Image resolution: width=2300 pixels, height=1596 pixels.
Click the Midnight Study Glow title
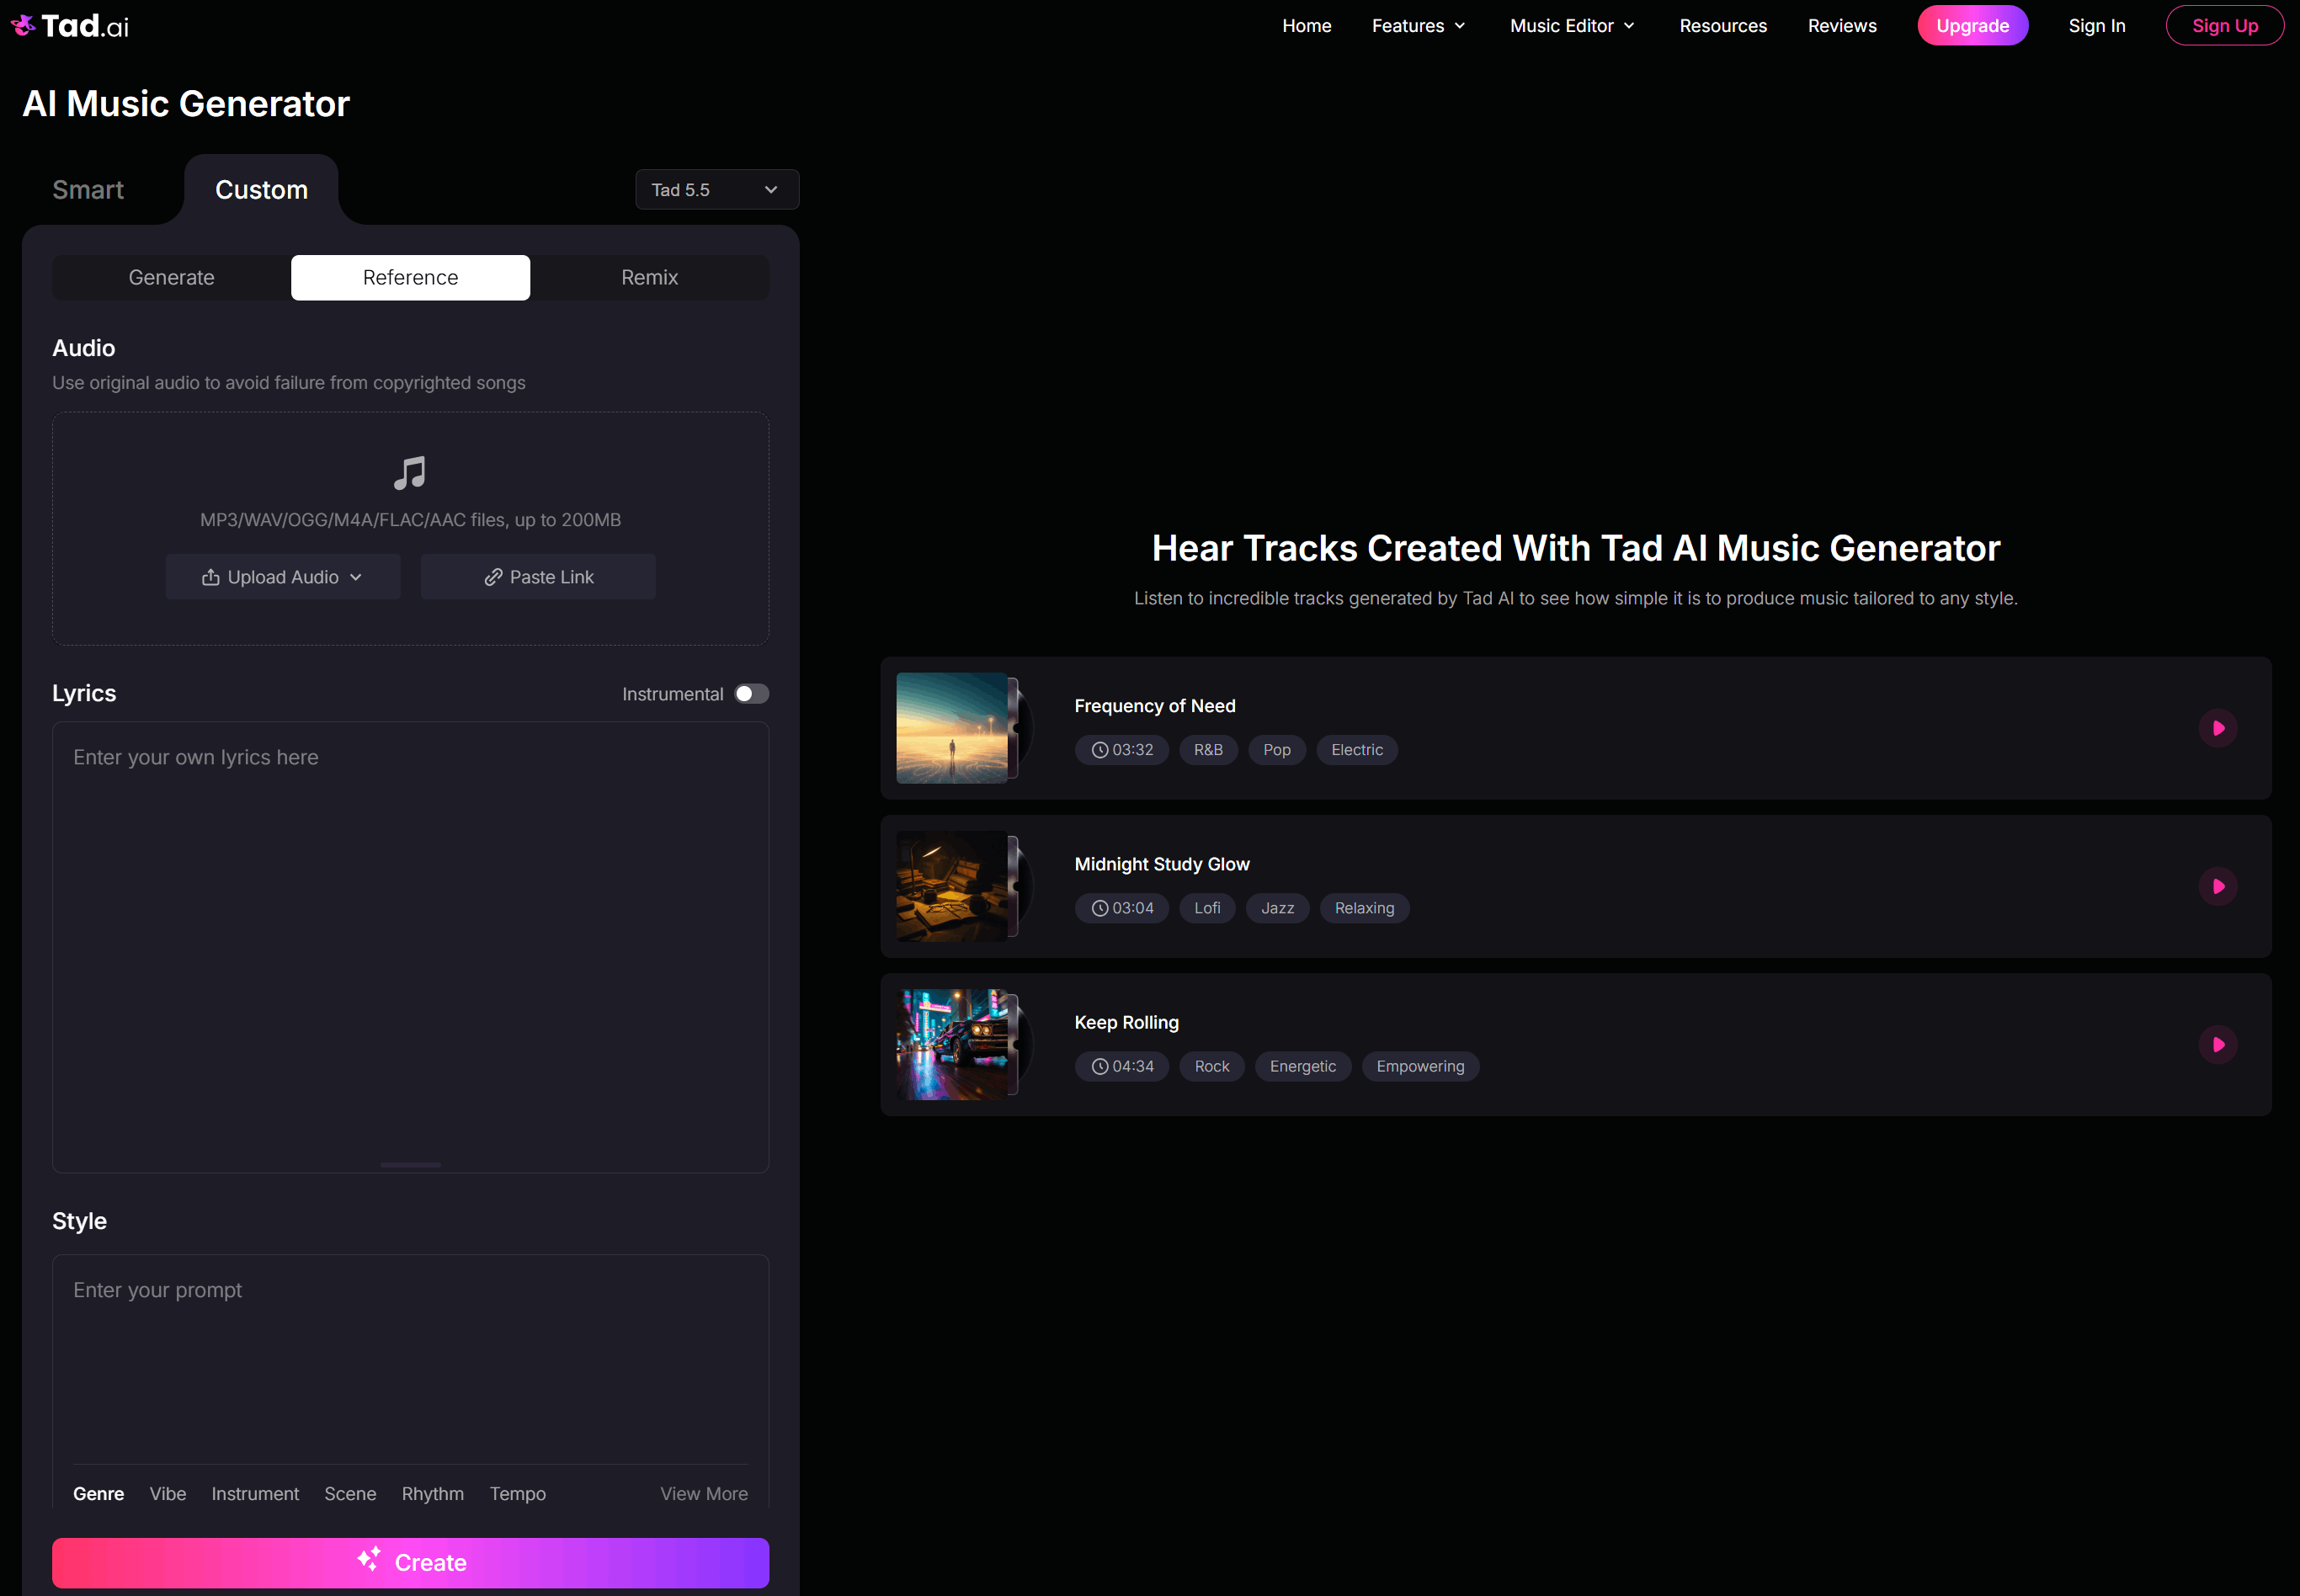click(1162, 864)
